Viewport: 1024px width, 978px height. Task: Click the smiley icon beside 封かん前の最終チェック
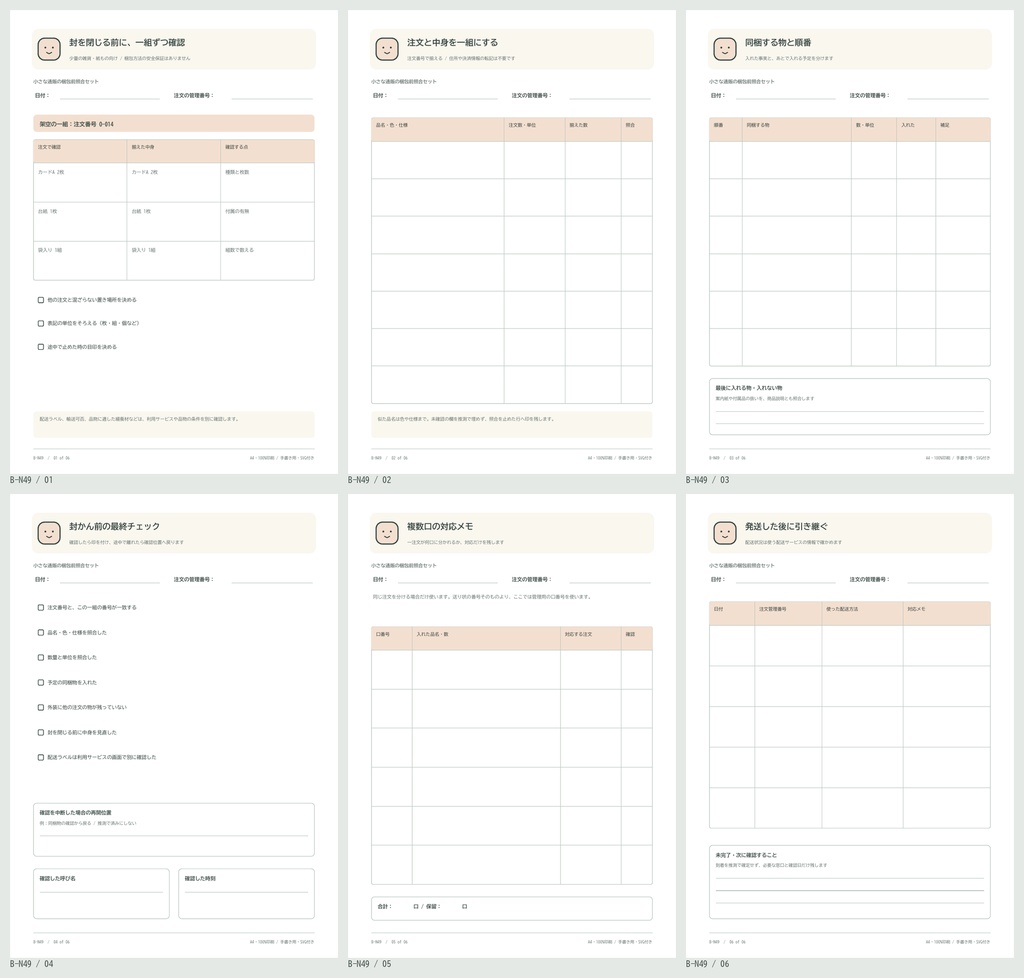pos(49,533)
